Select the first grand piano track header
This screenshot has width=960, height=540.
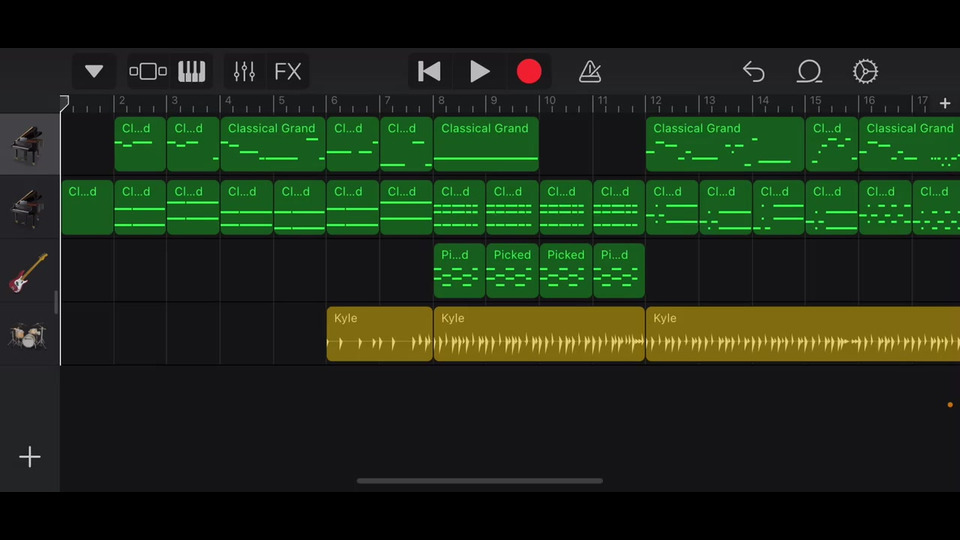pos(29,145)
